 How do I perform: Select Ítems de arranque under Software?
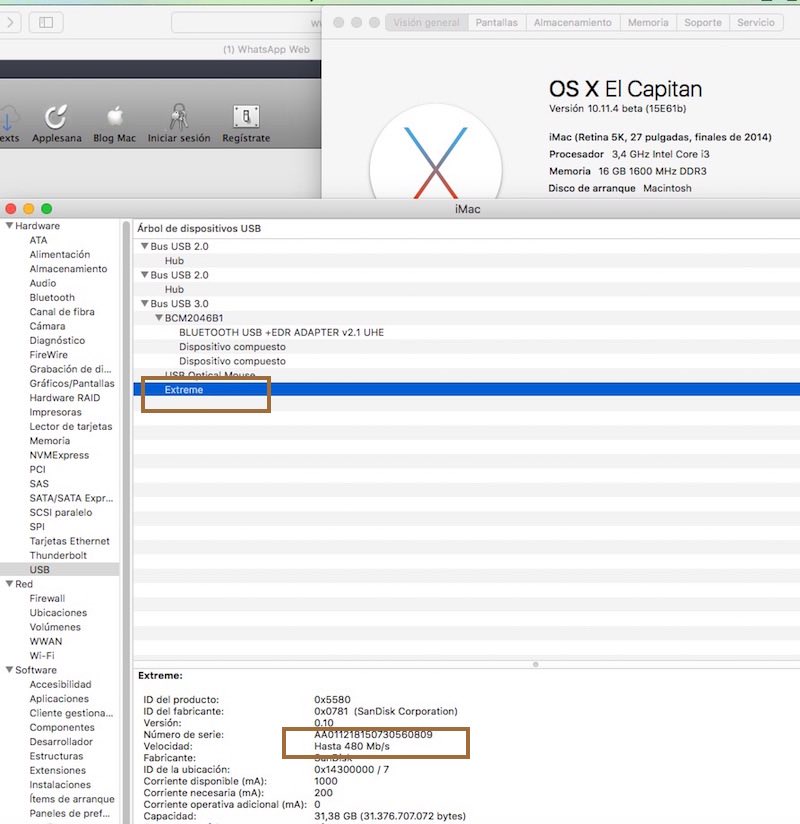[x=72, y=799]
